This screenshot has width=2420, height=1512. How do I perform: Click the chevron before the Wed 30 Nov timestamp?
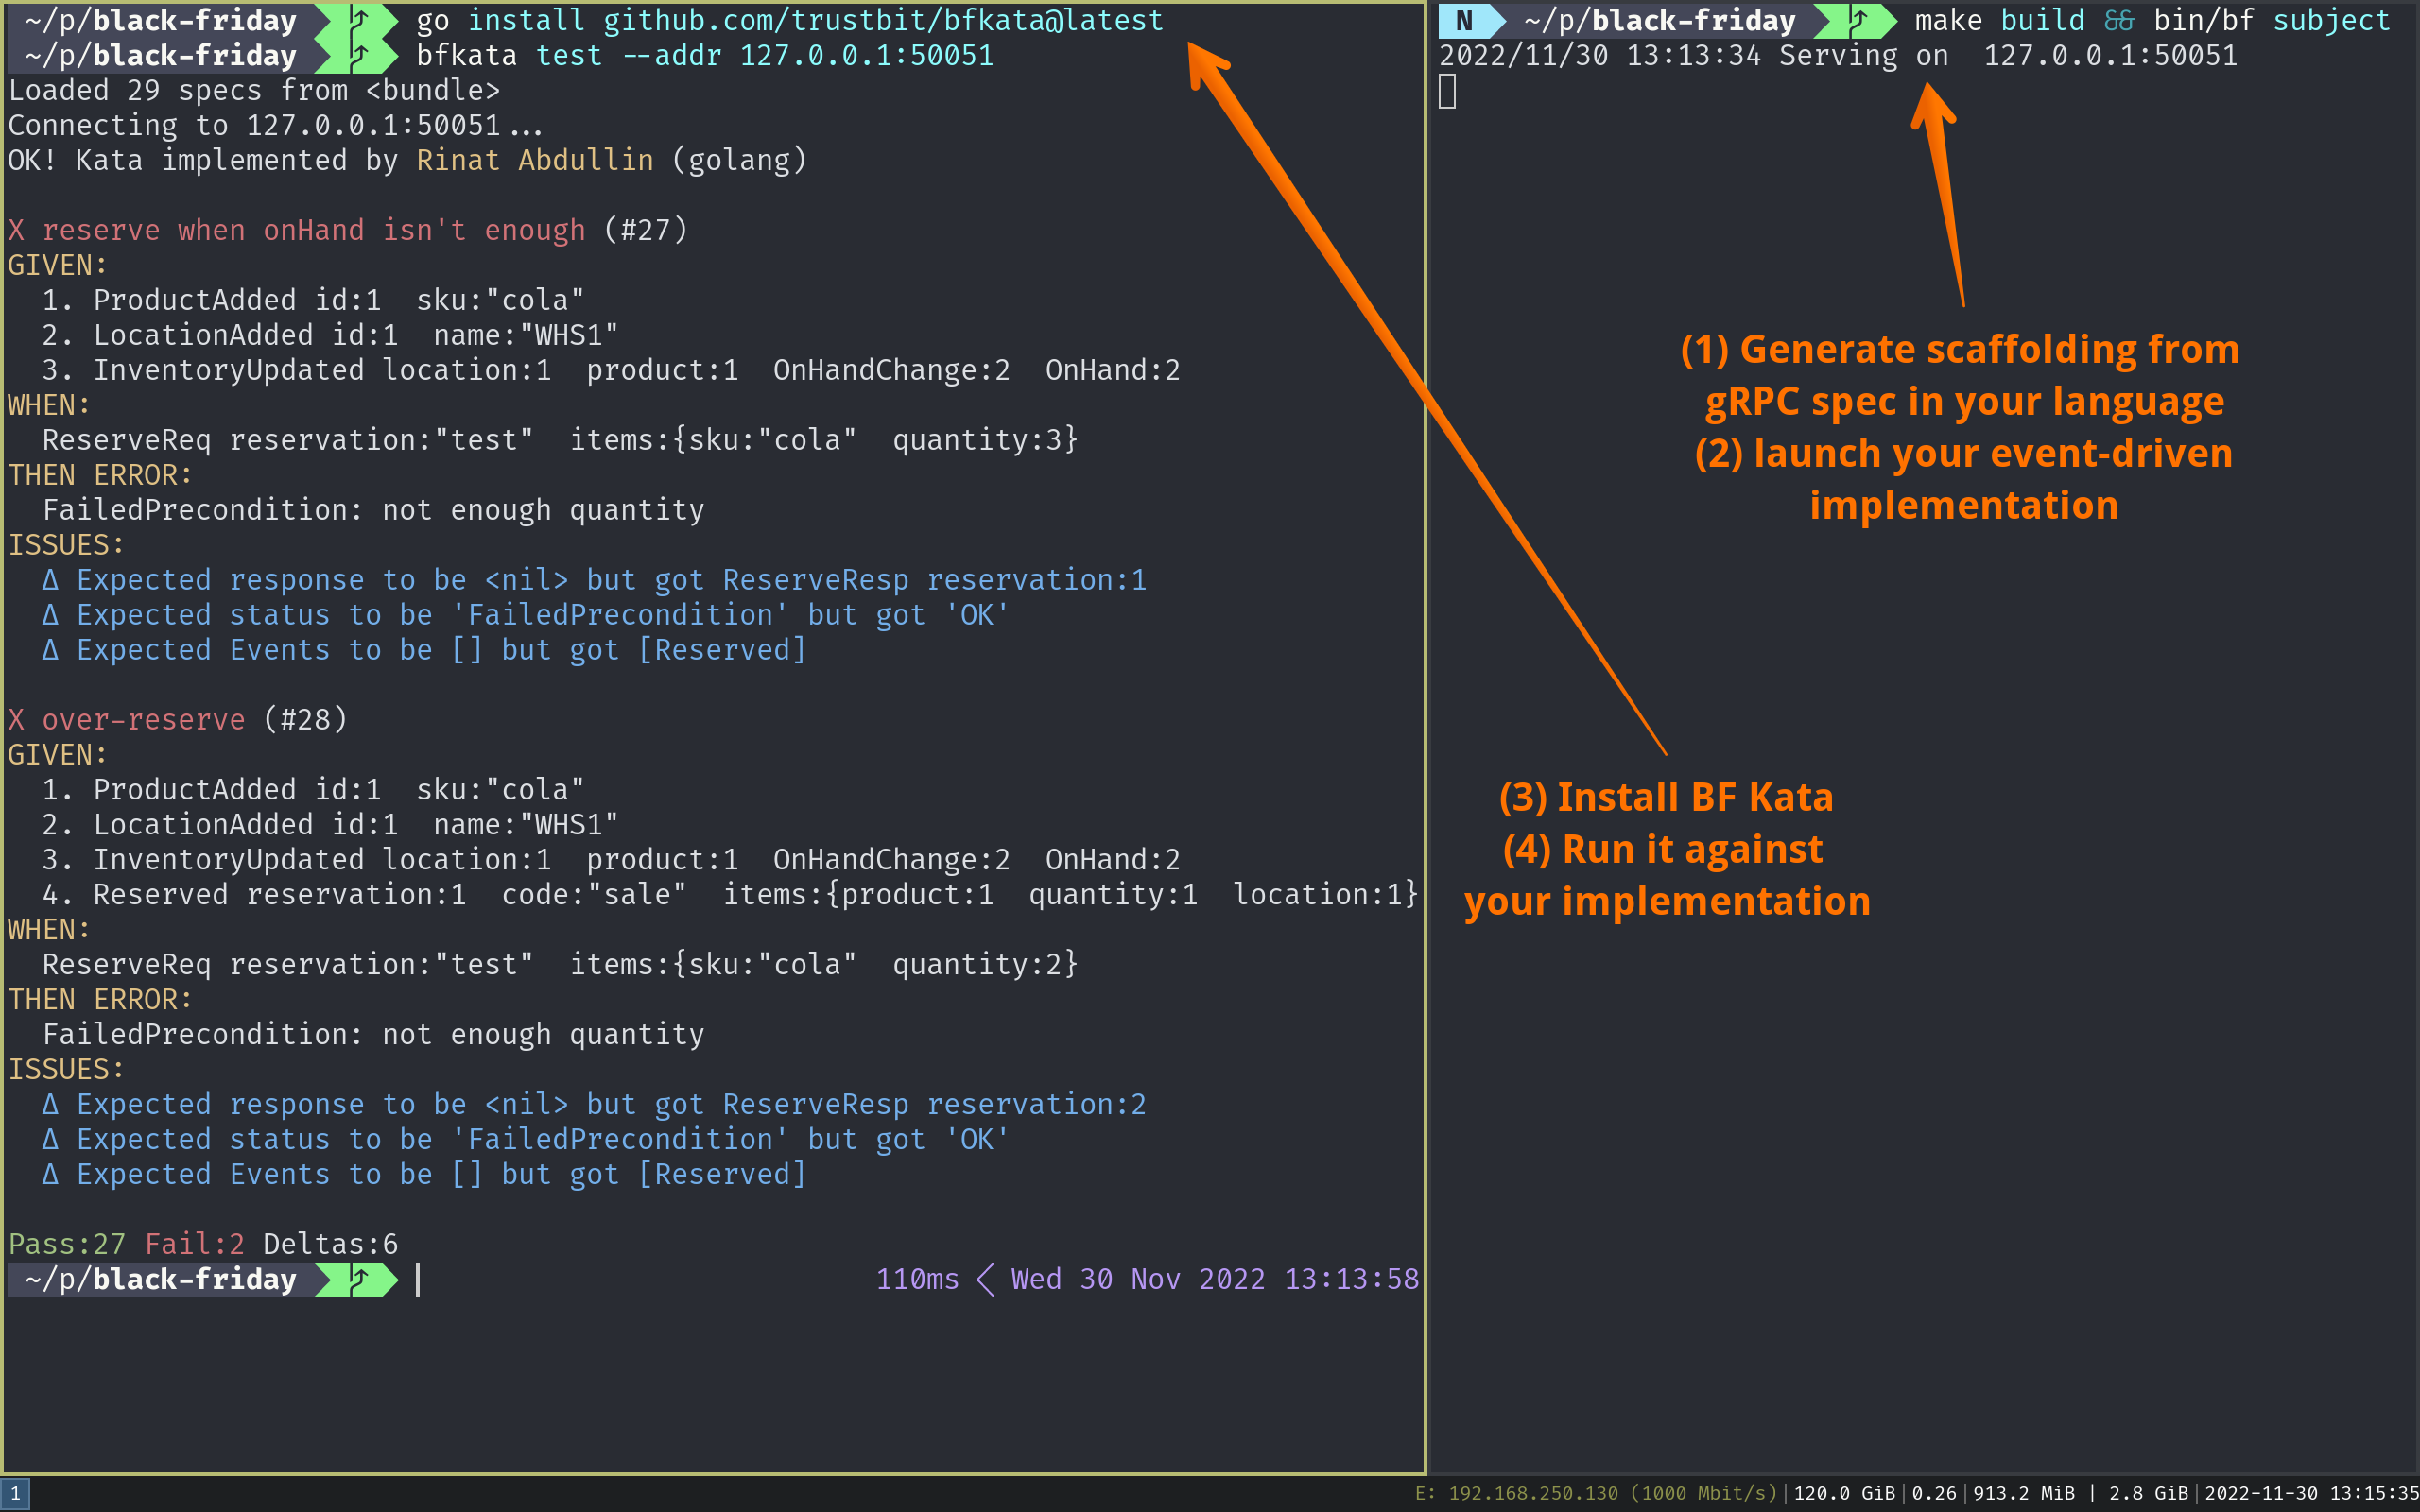(985, 1279)
